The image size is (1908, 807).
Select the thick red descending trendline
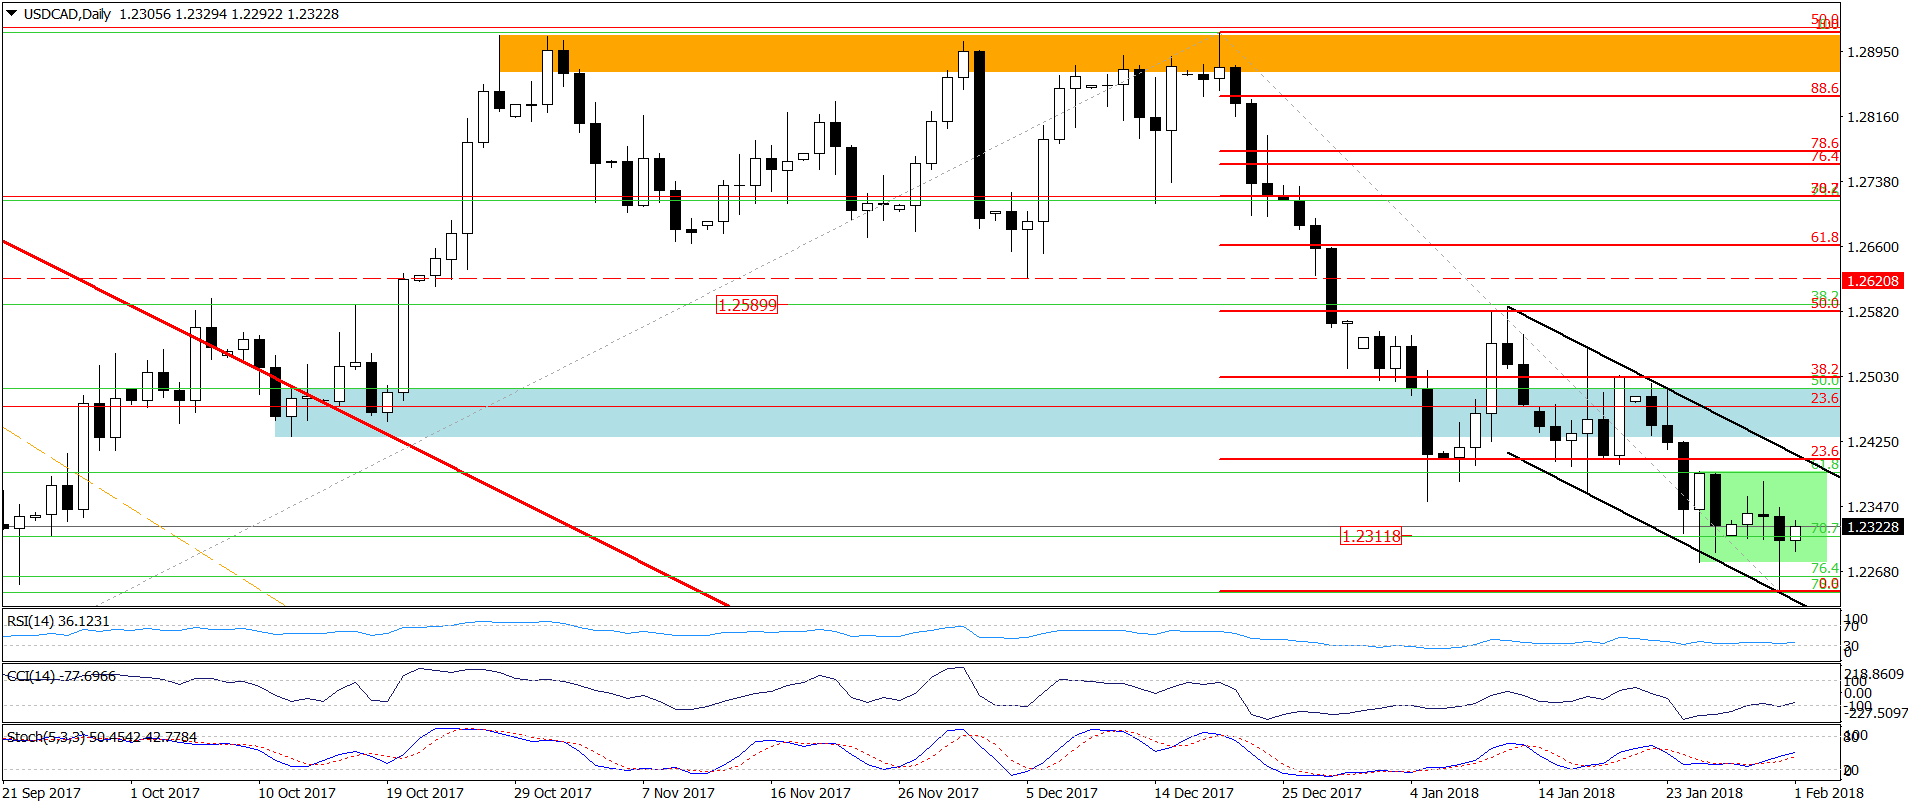point(365,422)
